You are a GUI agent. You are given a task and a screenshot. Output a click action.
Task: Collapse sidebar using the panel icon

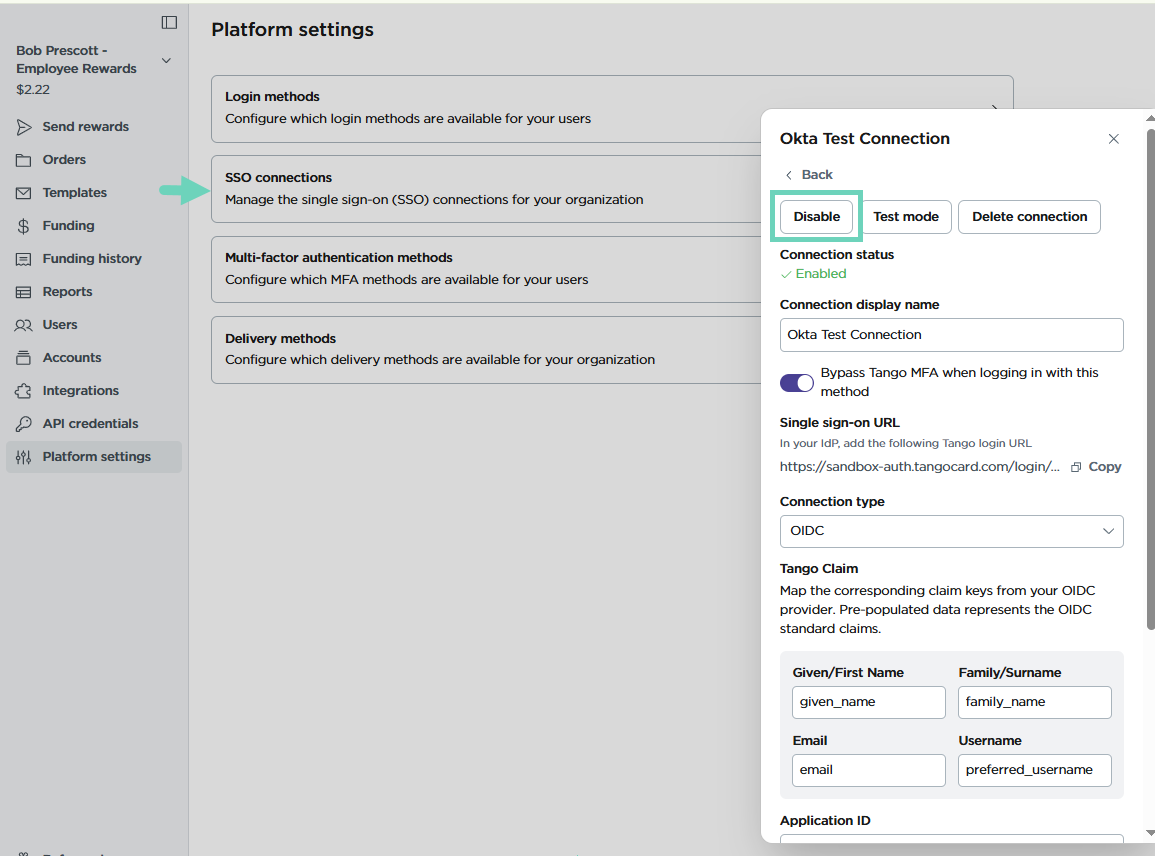(x=169, y=23)
